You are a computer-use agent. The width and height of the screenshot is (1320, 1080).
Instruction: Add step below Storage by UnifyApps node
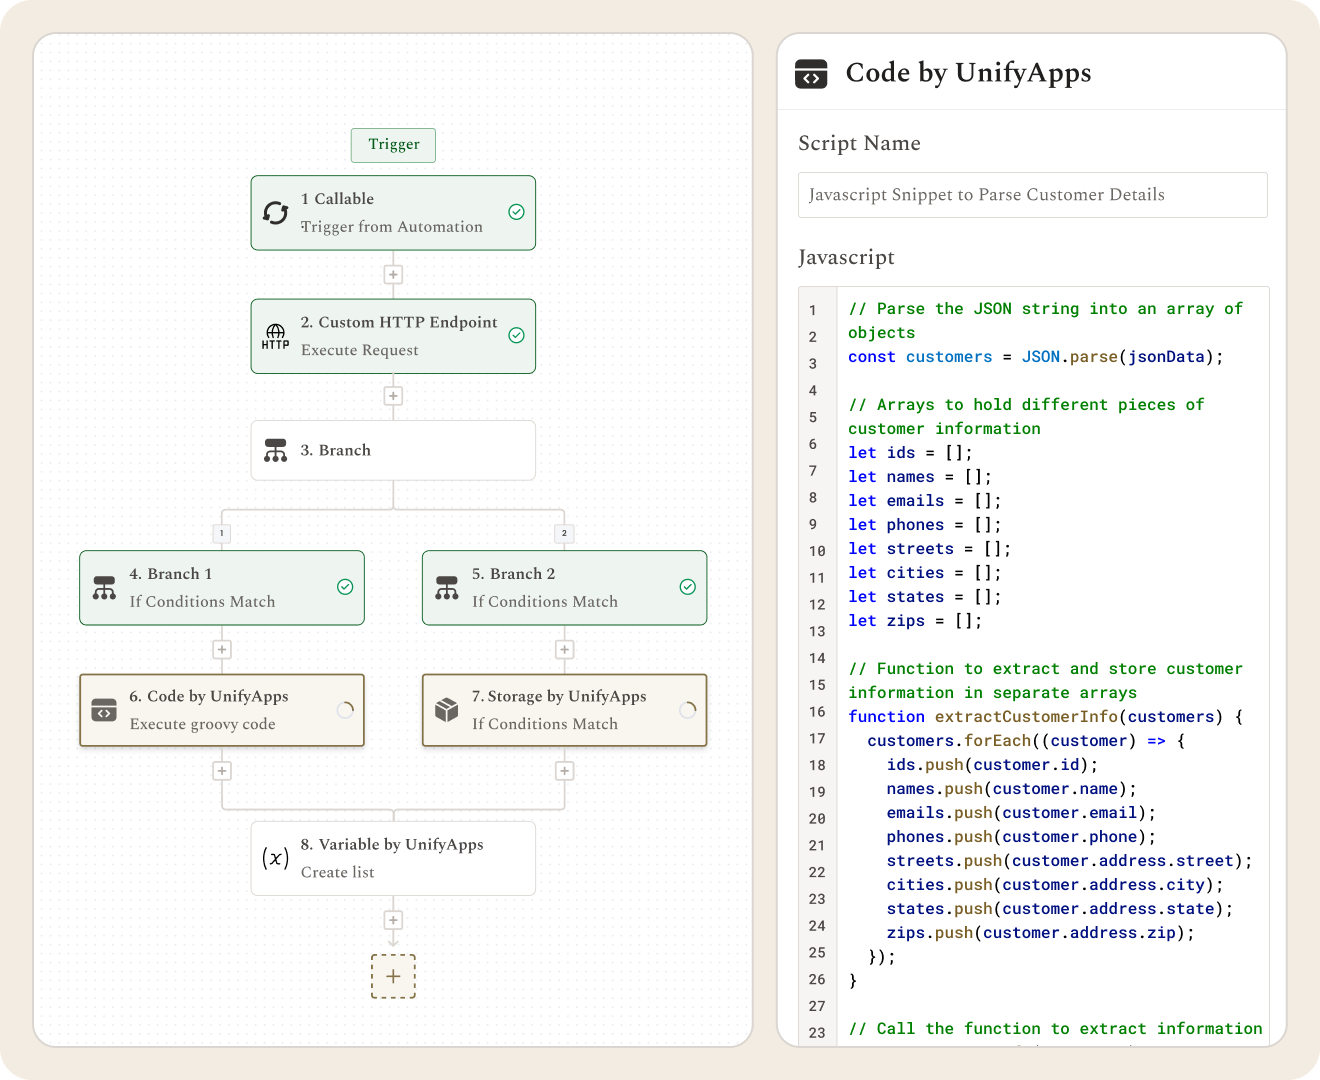[x=565, y=771]
